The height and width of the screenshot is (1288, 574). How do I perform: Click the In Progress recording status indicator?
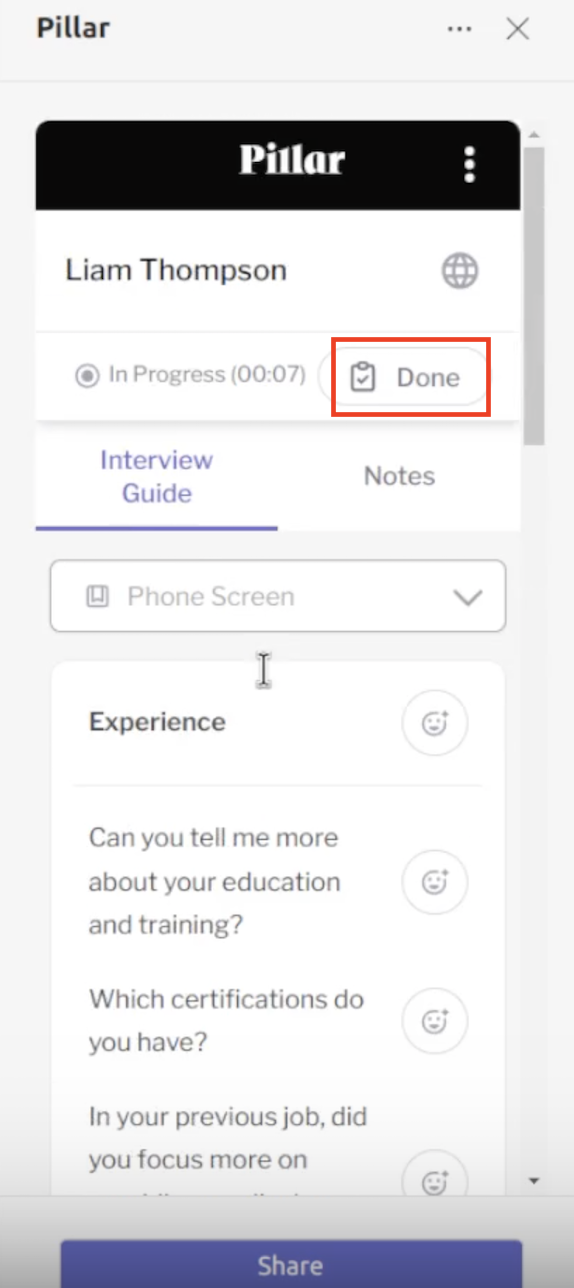(x=190, y=375)
